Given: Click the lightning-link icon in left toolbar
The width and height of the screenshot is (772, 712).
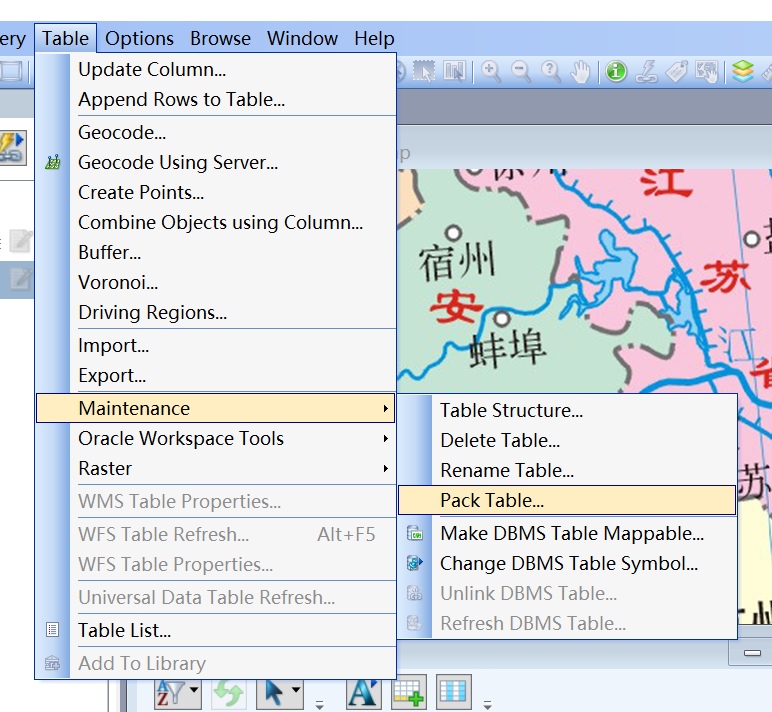Looking at the screenshot, I should [13, 148].
